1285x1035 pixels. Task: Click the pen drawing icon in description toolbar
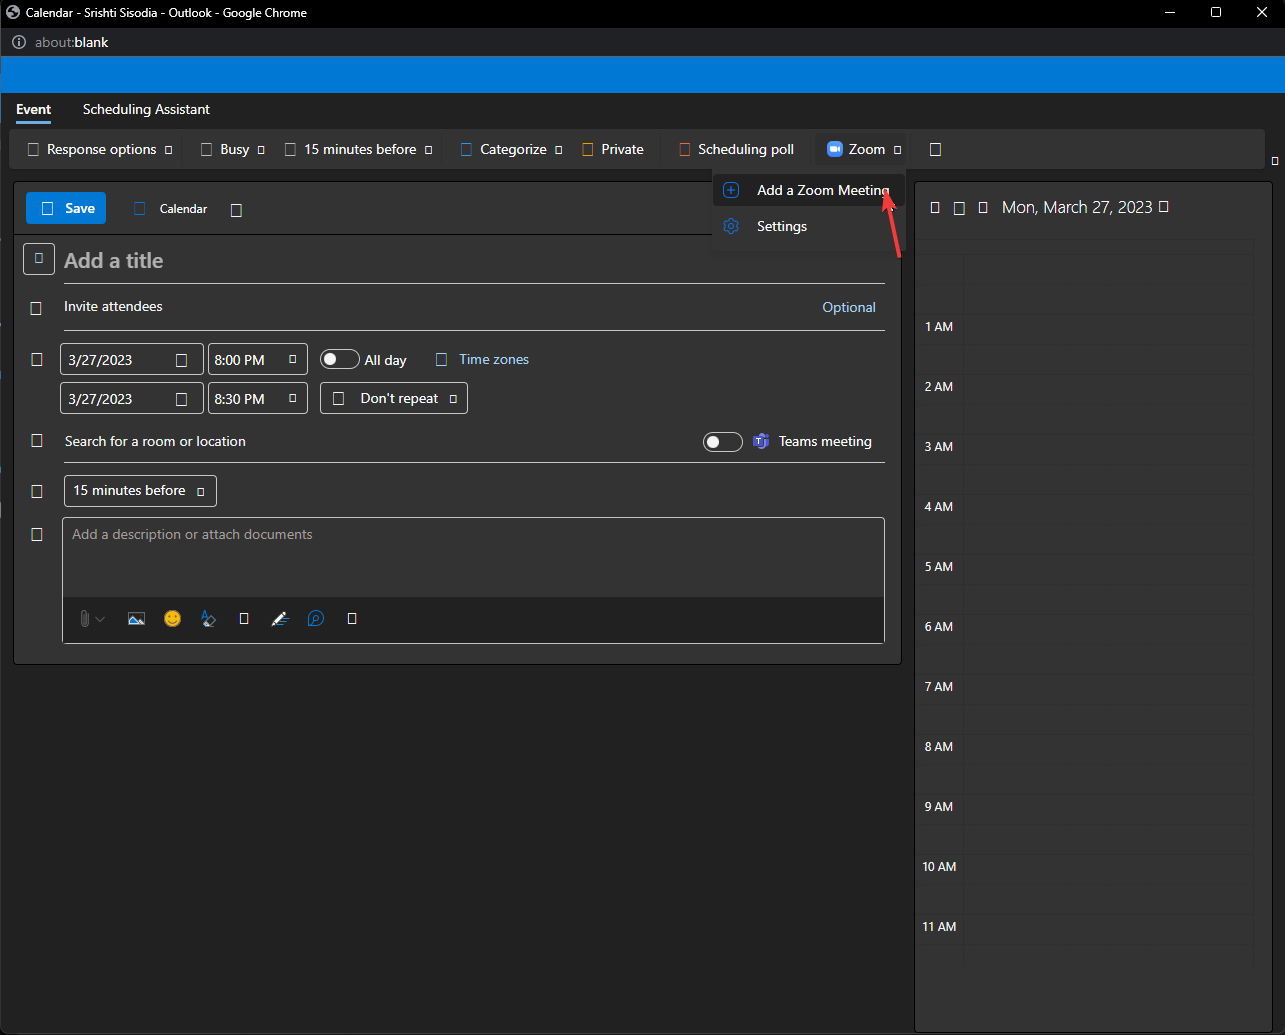280,619
